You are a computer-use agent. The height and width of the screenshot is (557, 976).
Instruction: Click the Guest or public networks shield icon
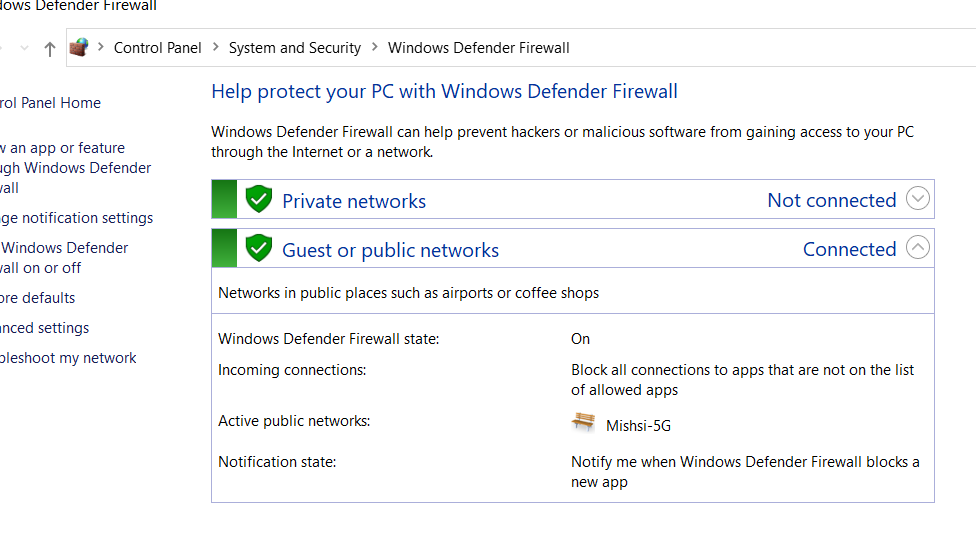coord(258,248)
